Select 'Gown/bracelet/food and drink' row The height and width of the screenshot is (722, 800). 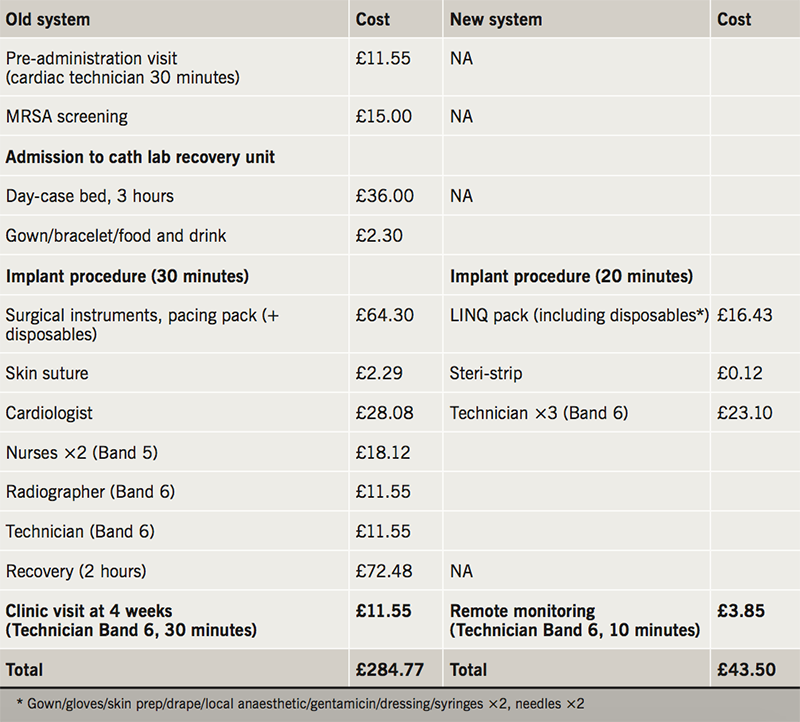point(116,236)
